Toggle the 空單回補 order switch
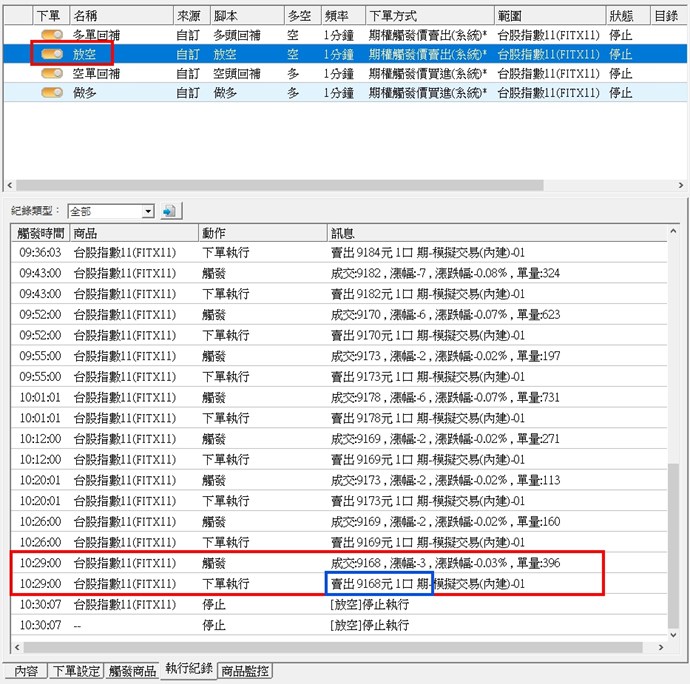The width and height of the screenshot is (690, 684). point(52,73)
